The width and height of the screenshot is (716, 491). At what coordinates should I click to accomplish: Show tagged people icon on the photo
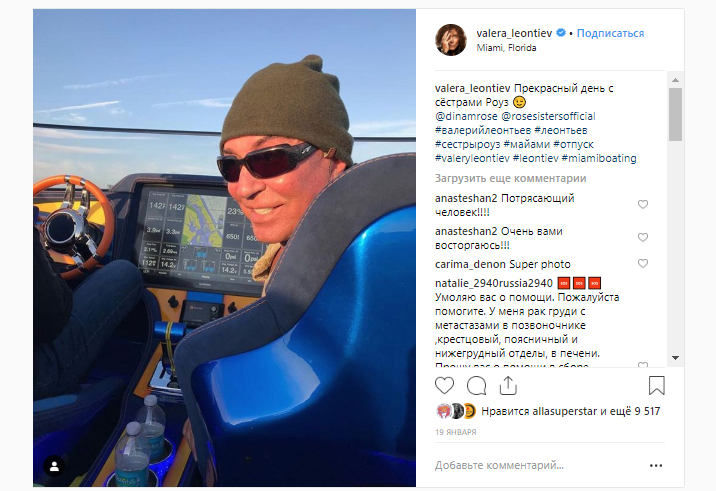(x=54, y=466)
